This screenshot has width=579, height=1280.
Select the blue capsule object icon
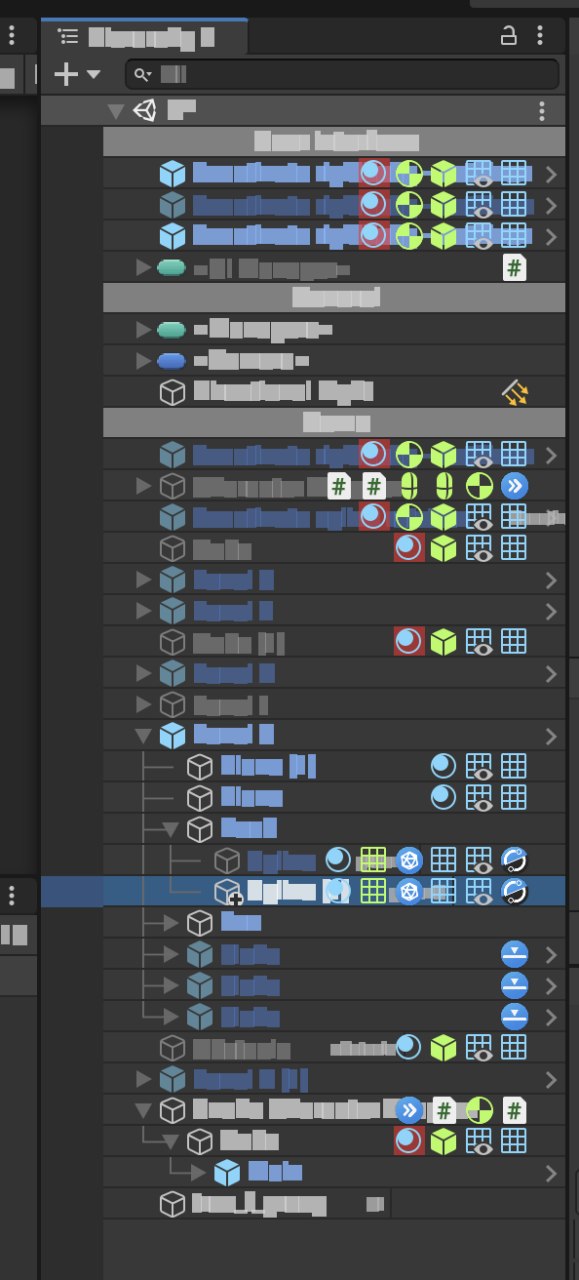pyautogui.click(x=172, y=361)
